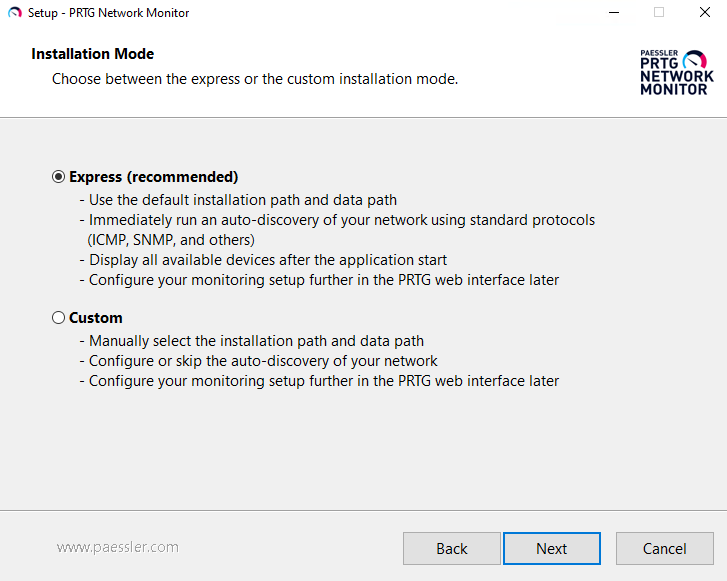Click the Installation Mode heading
727x581 pixels.
click(93, 54)
